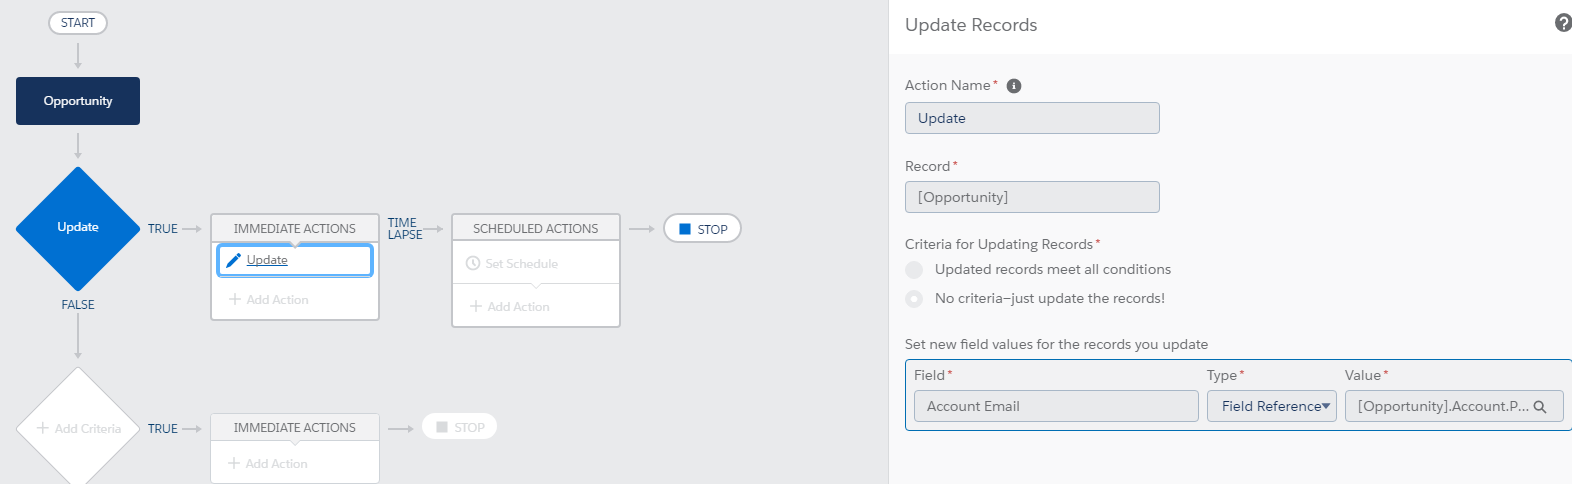The height and width of the screenshot is (484, 1572).
Task: Click the plus icon for Add Criteria
Action: 42,428
